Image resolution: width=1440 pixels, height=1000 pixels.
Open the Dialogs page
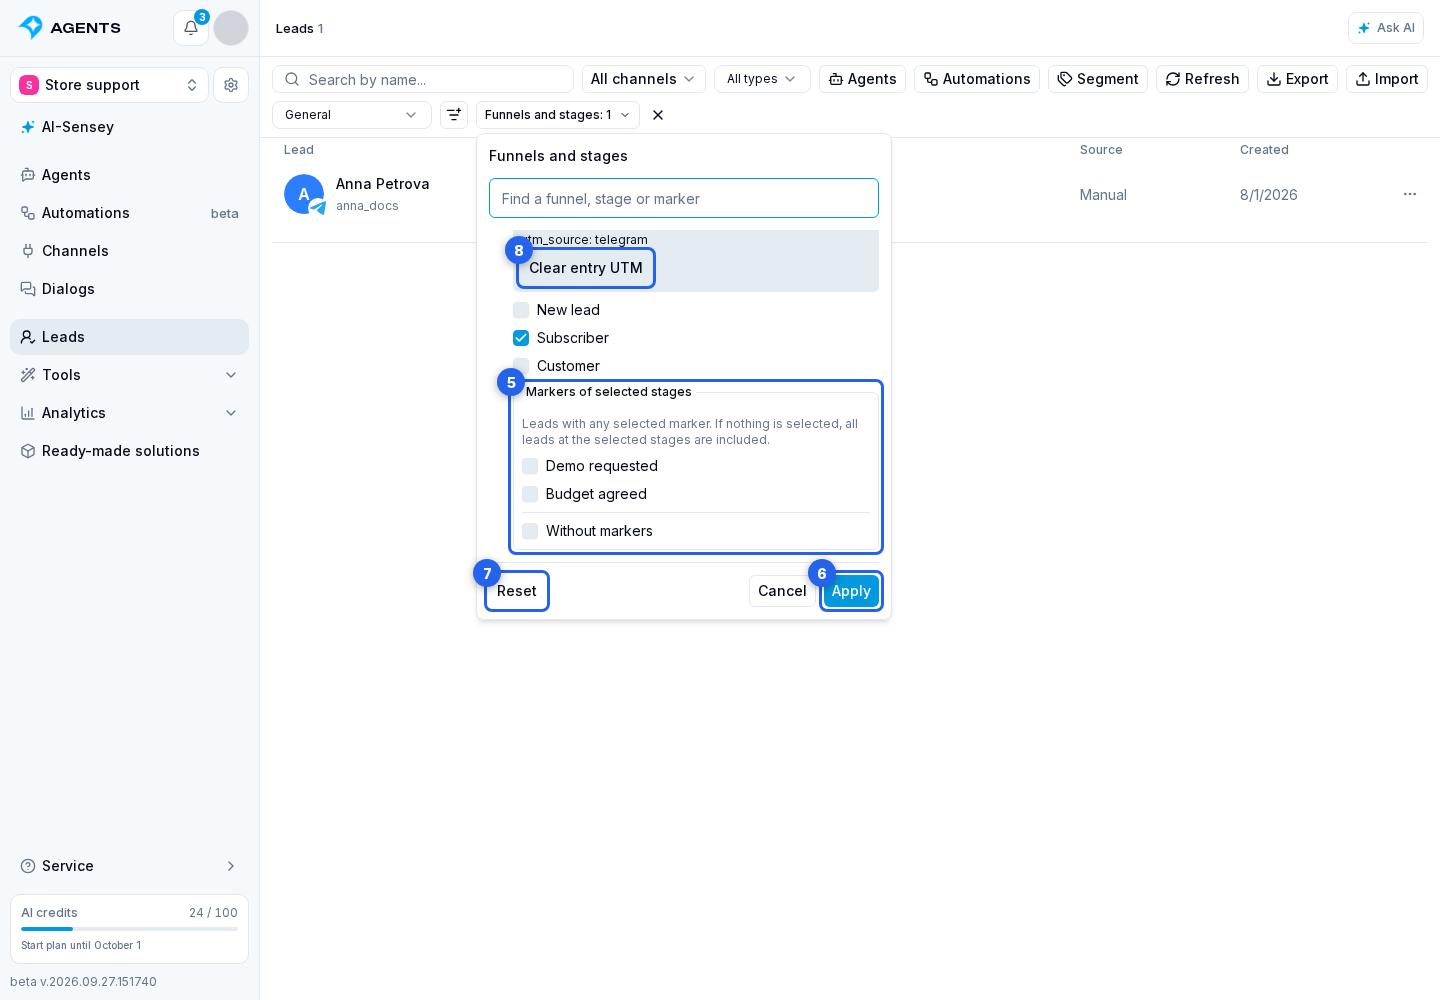tap(129, 289)
